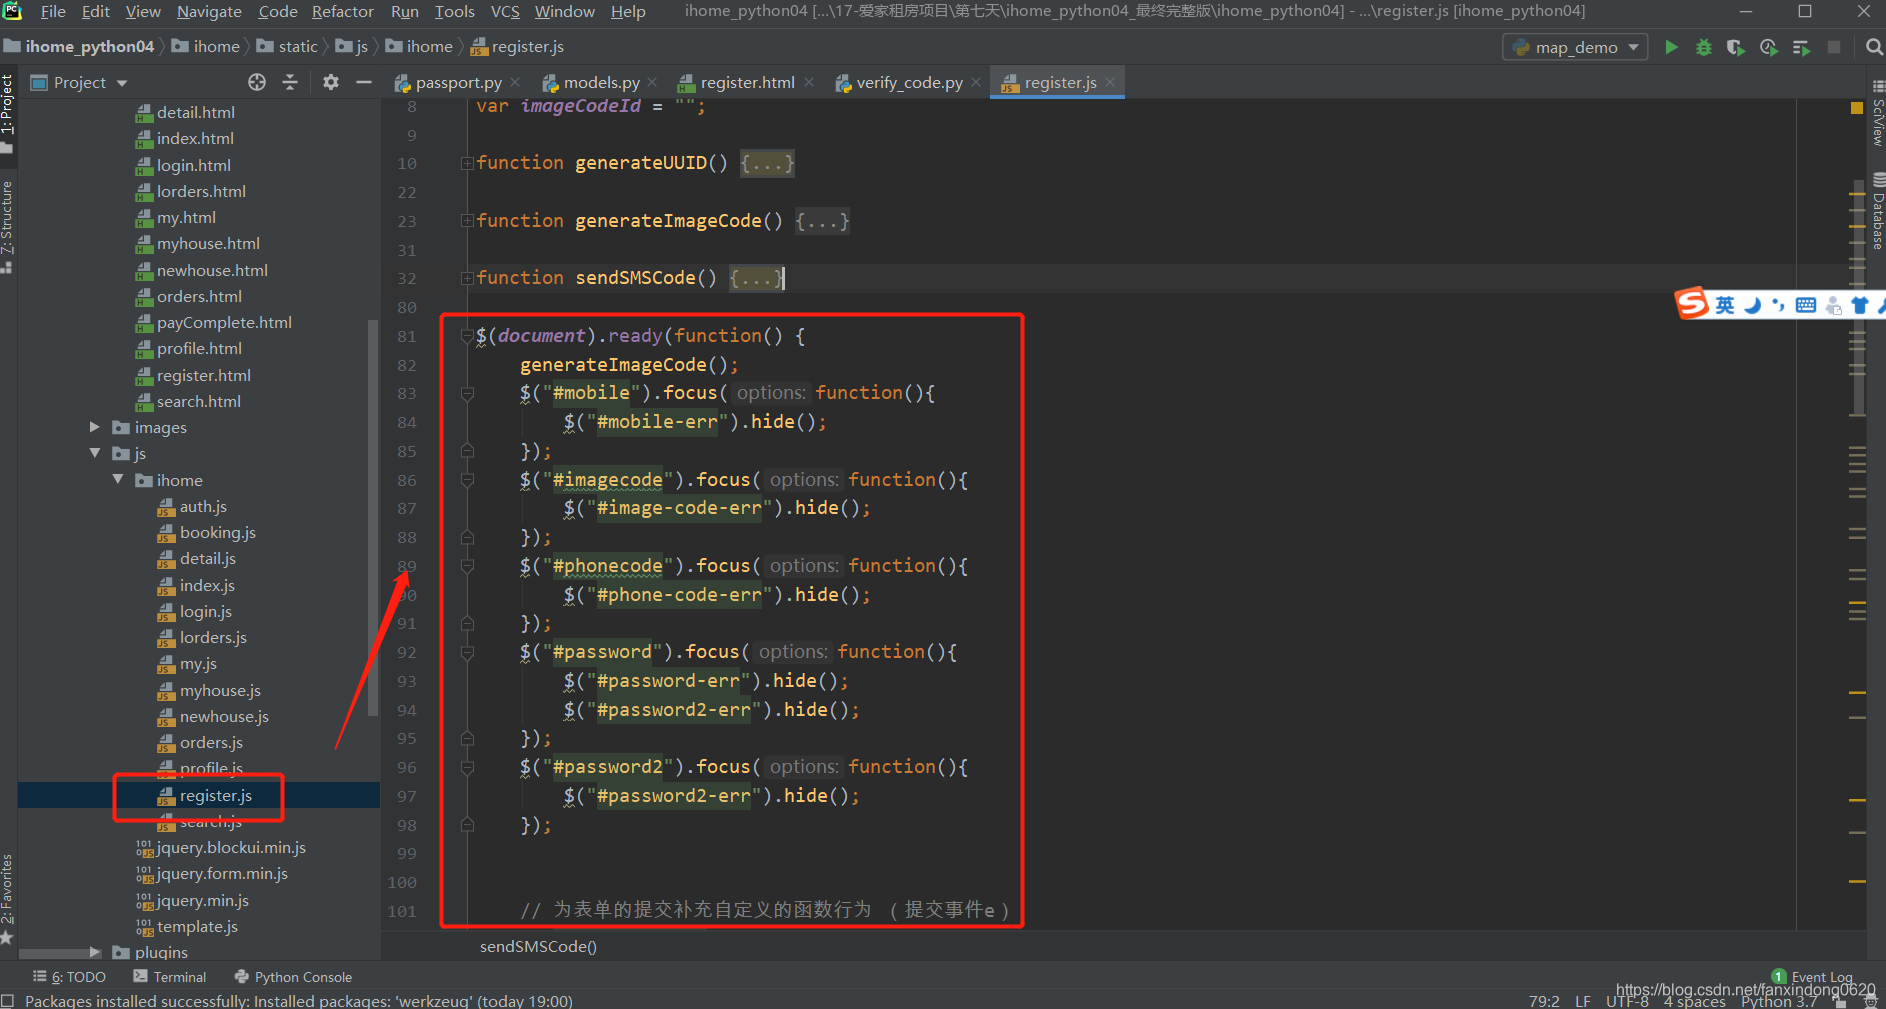
Task: Open the Favorites side panel
Action: coord(7,897)
